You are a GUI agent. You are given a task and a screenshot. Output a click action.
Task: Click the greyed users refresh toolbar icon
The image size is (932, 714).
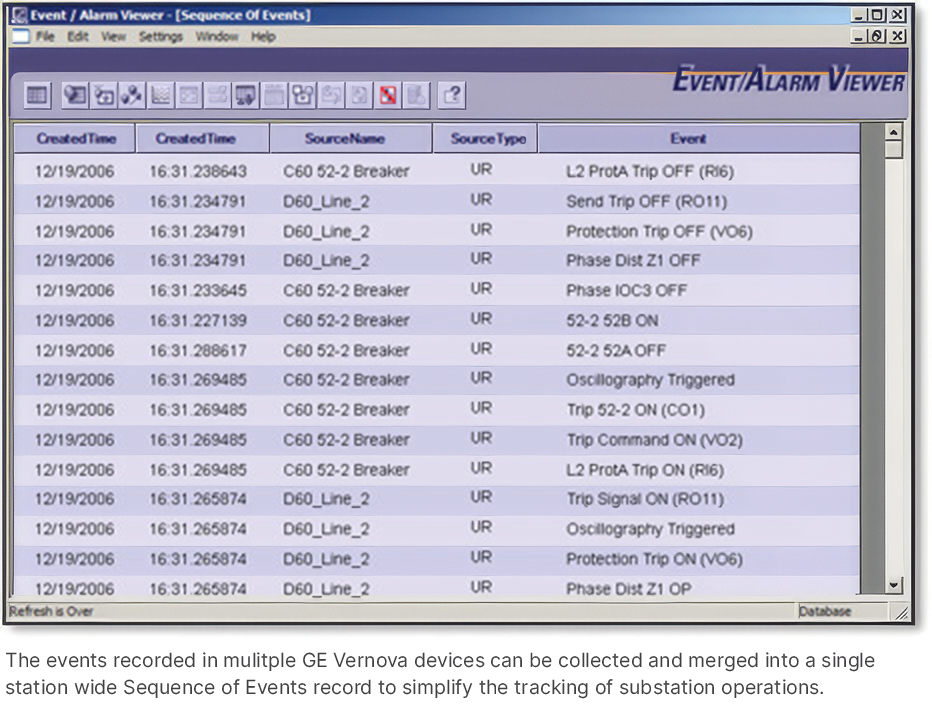331,95
